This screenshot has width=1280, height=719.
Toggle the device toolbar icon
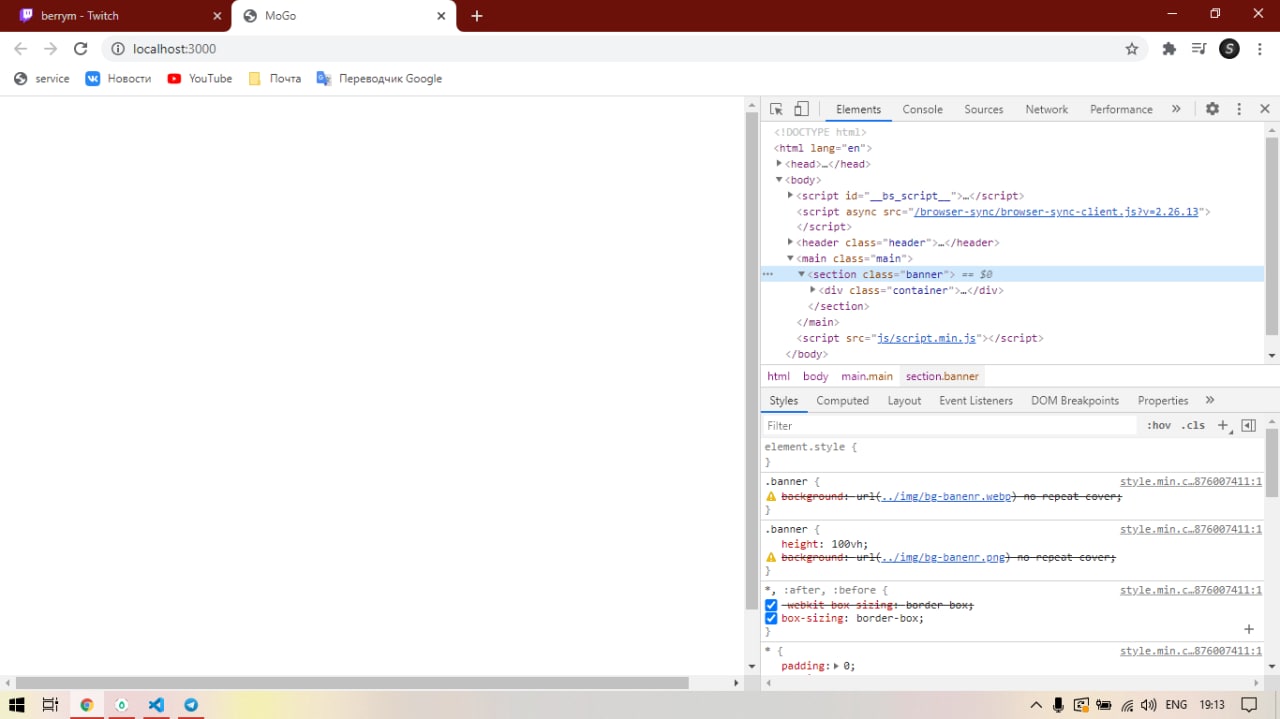click(801, 109)
